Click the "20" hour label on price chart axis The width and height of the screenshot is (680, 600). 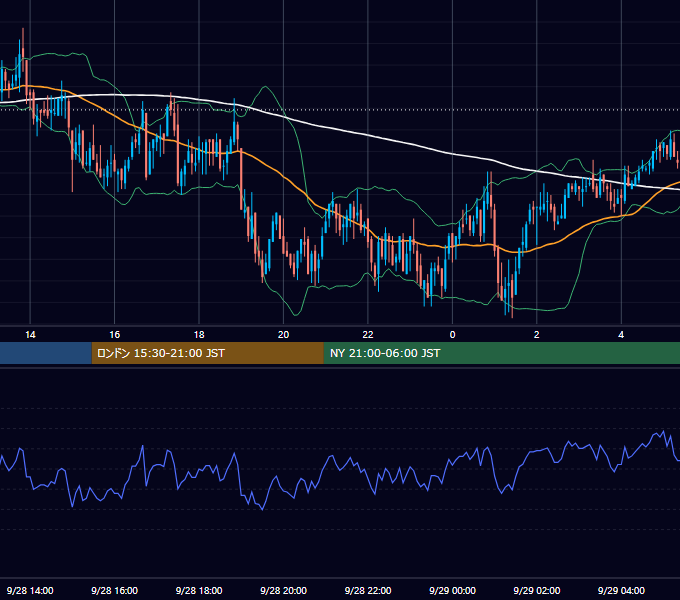point(283,335)
